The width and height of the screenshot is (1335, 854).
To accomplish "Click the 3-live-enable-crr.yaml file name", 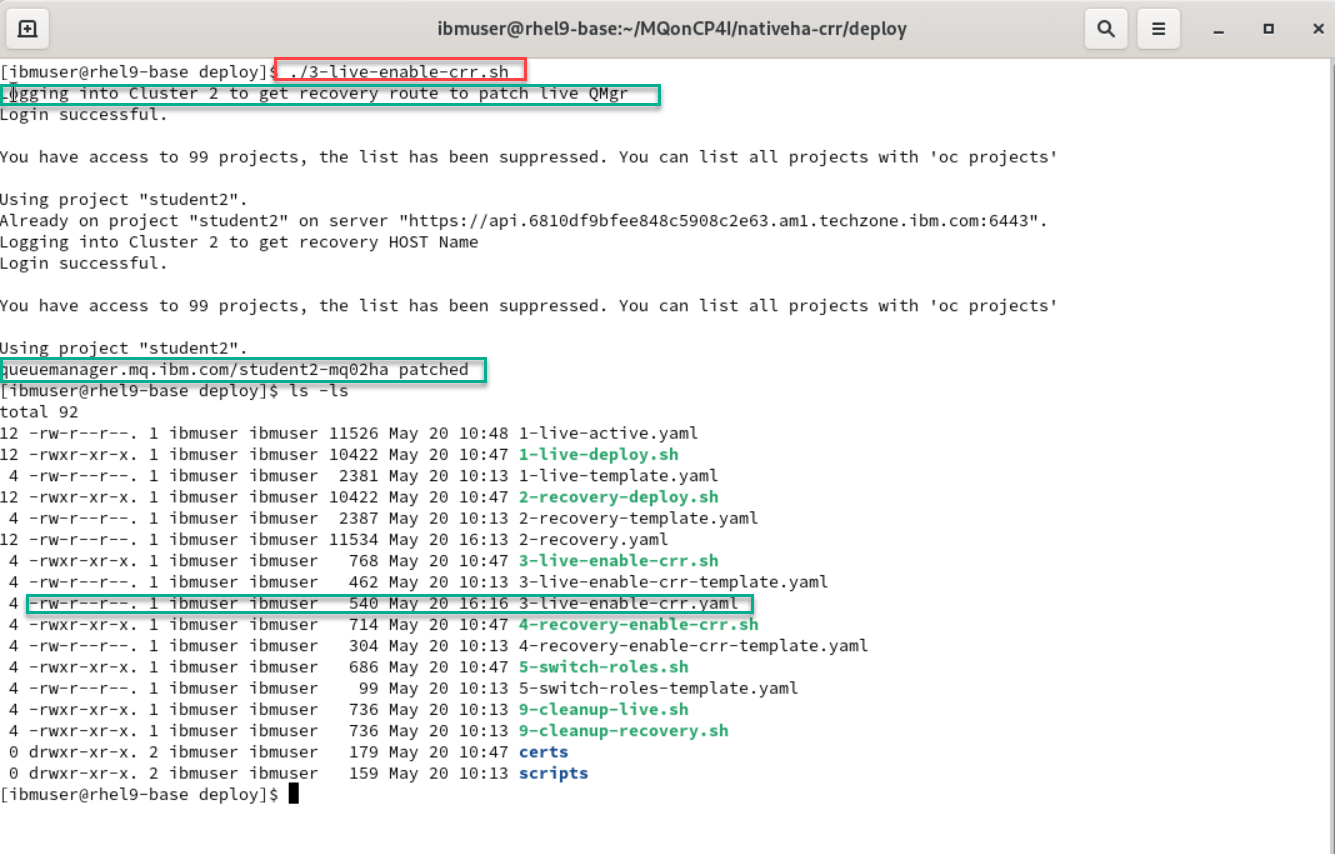I will 628,603.
